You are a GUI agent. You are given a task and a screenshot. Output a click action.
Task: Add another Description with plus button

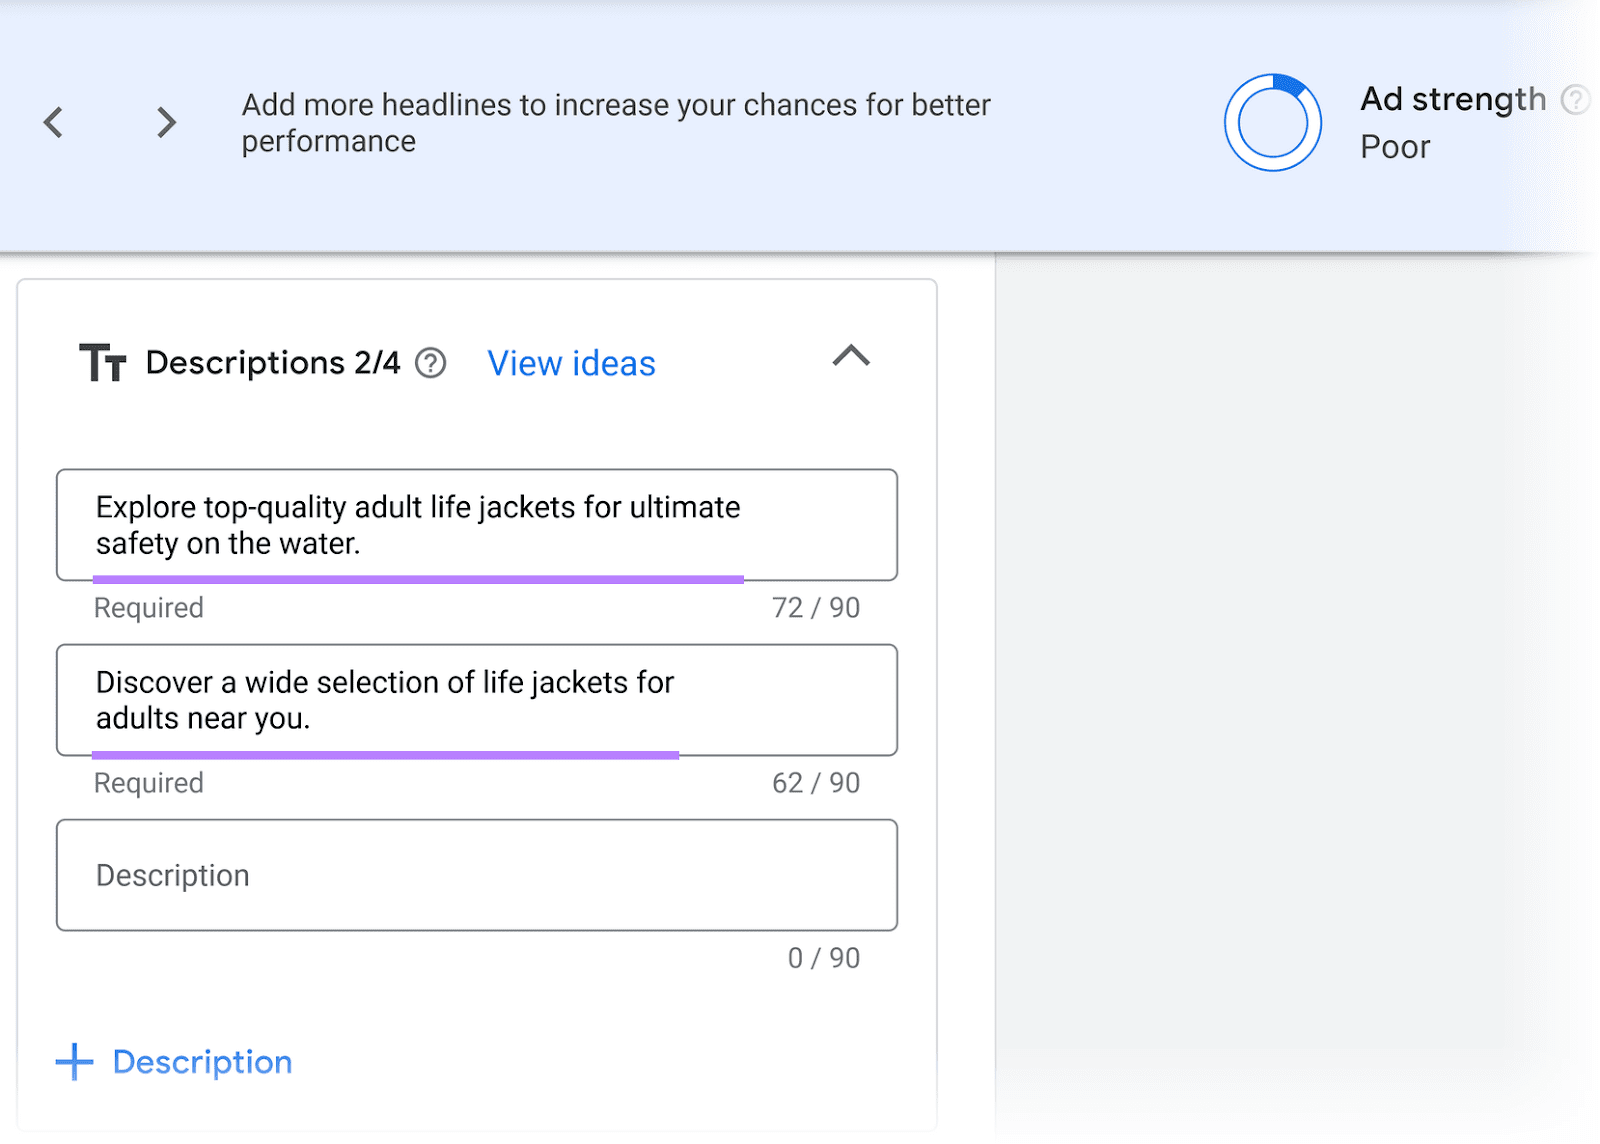coord(174,1062)
